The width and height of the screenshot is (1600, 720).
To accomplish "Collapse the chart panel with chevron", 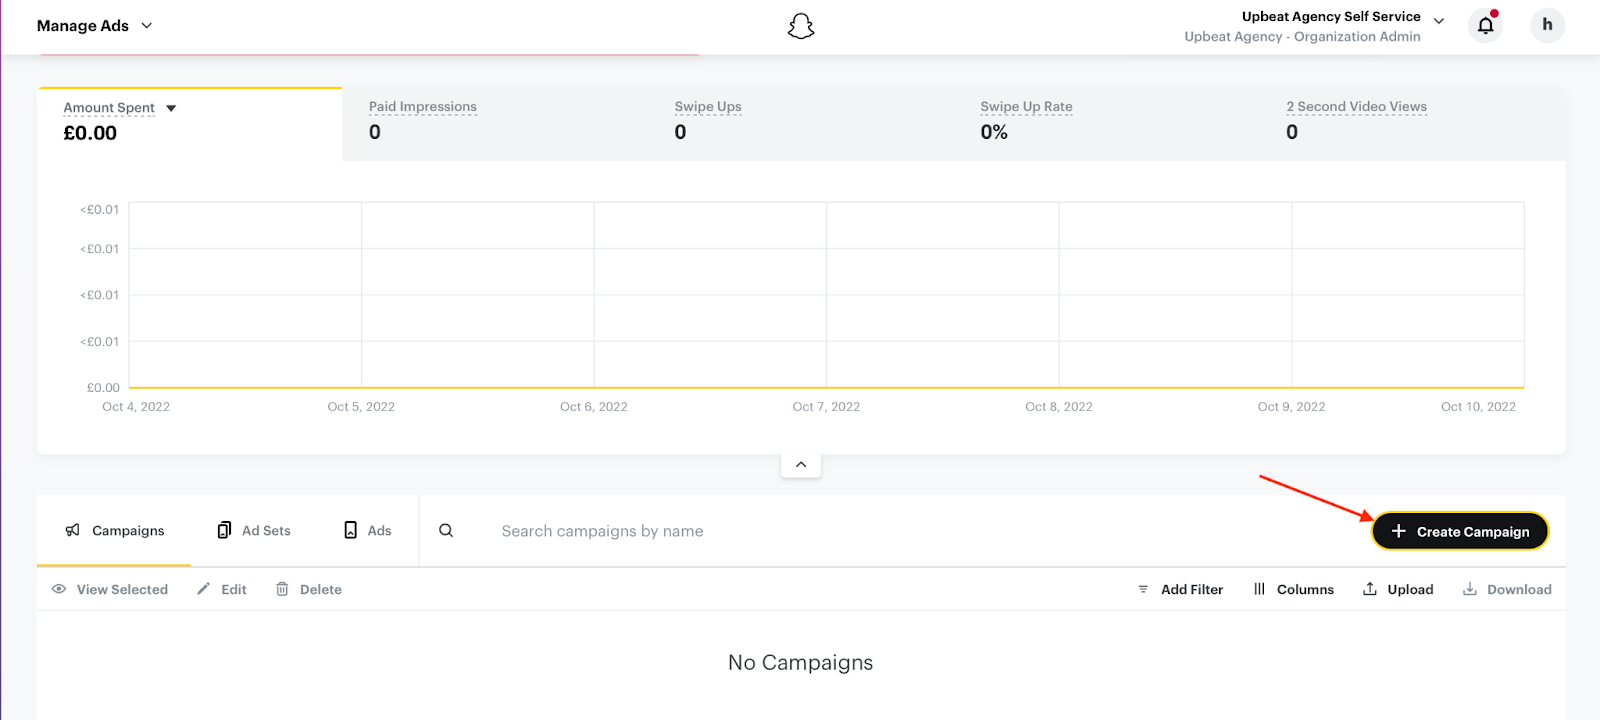I will pos(801,465).
